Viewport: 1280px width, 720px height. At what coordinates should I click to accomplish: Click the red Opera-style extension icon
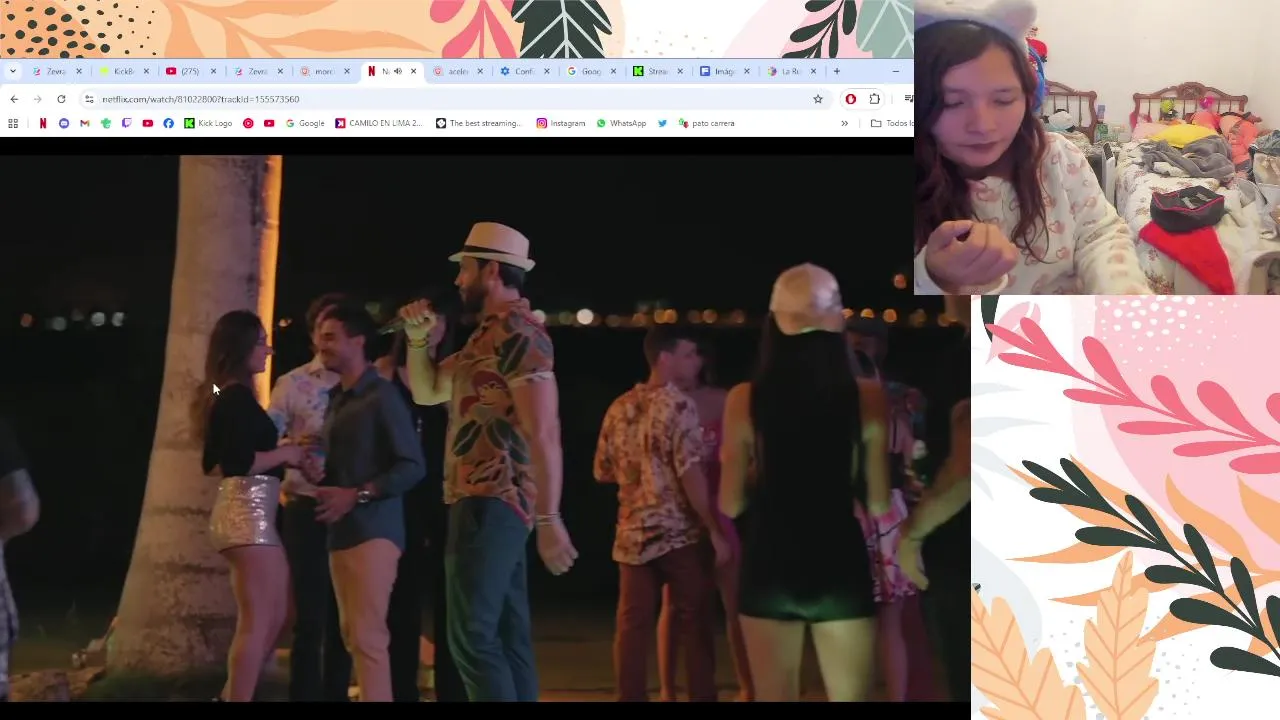coord(851,99)
